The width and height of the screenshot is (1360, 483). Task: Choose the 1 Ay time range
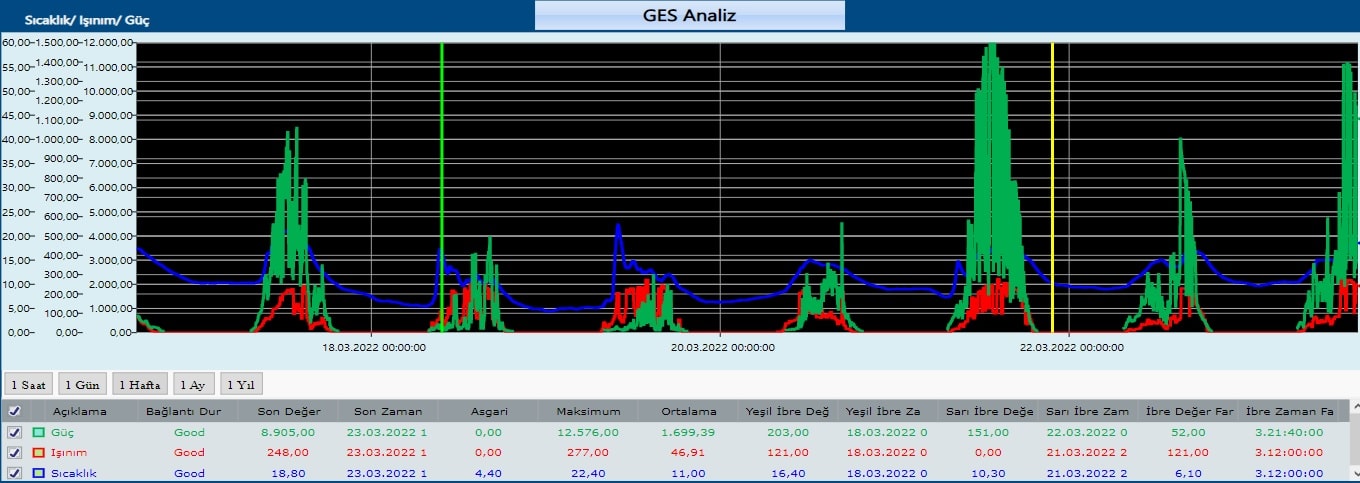click(194, 385)
